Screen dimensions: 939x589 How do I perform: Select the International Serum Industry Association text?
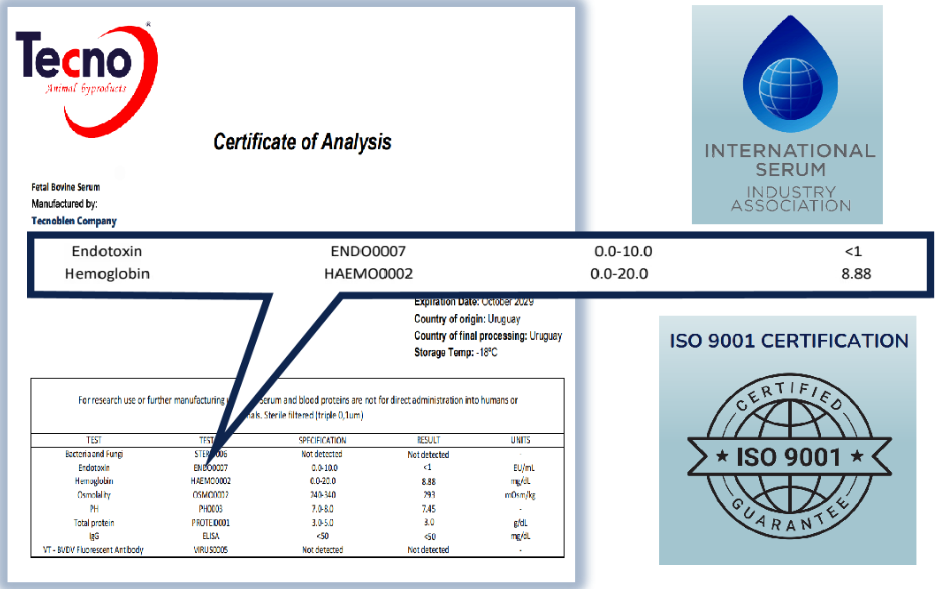789,177
